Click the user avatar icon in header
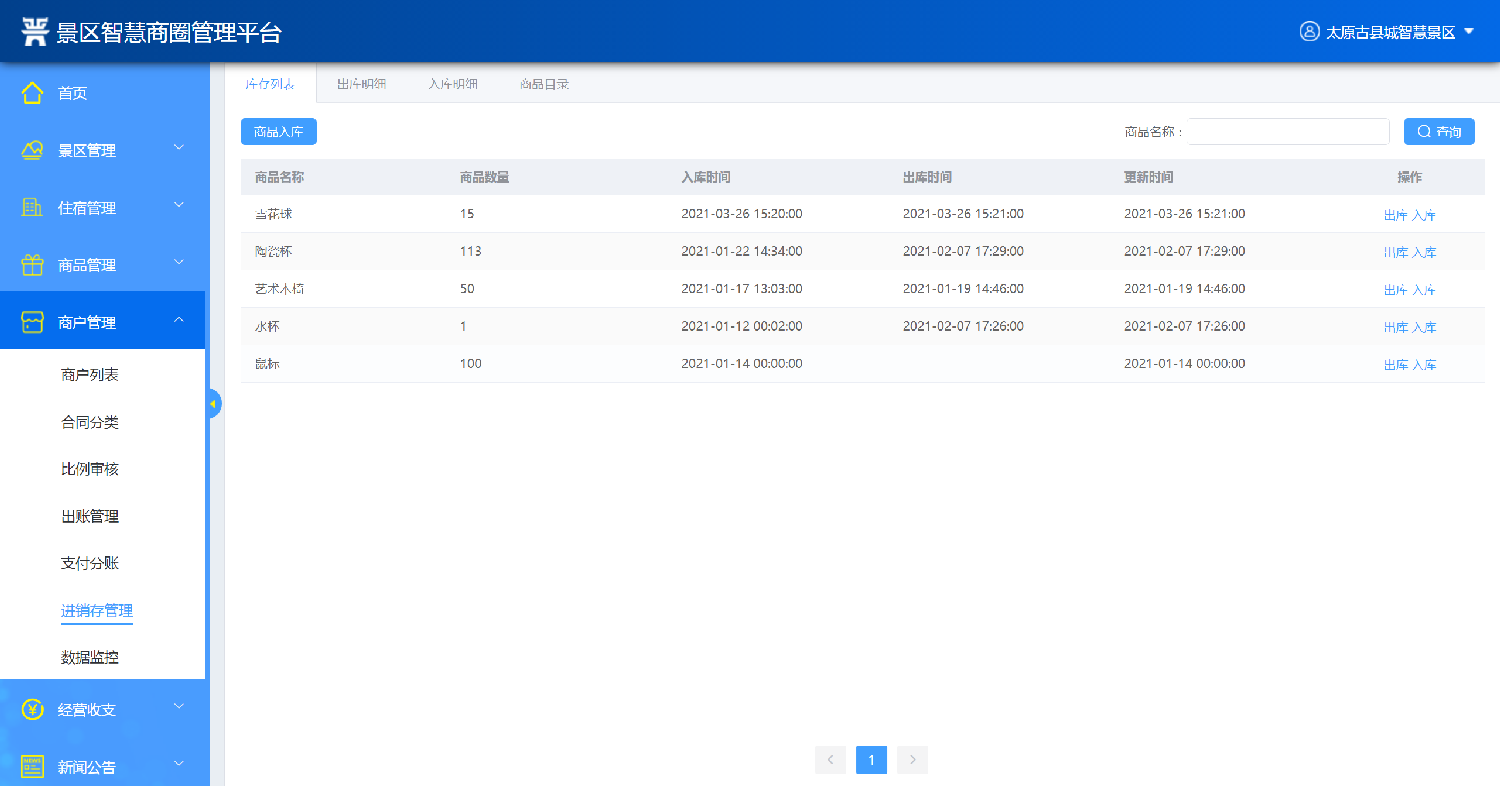Viewport: 1500px width, 786px height. tap(1309, 31)
